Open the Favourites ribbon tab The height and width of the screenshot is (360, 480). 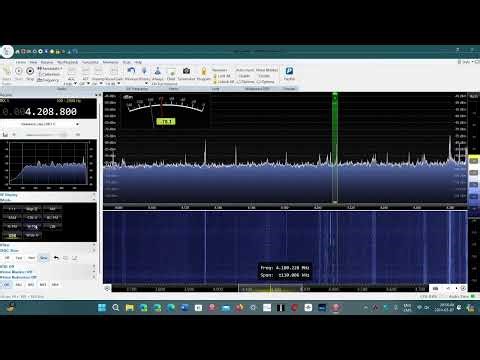(90, 62)
